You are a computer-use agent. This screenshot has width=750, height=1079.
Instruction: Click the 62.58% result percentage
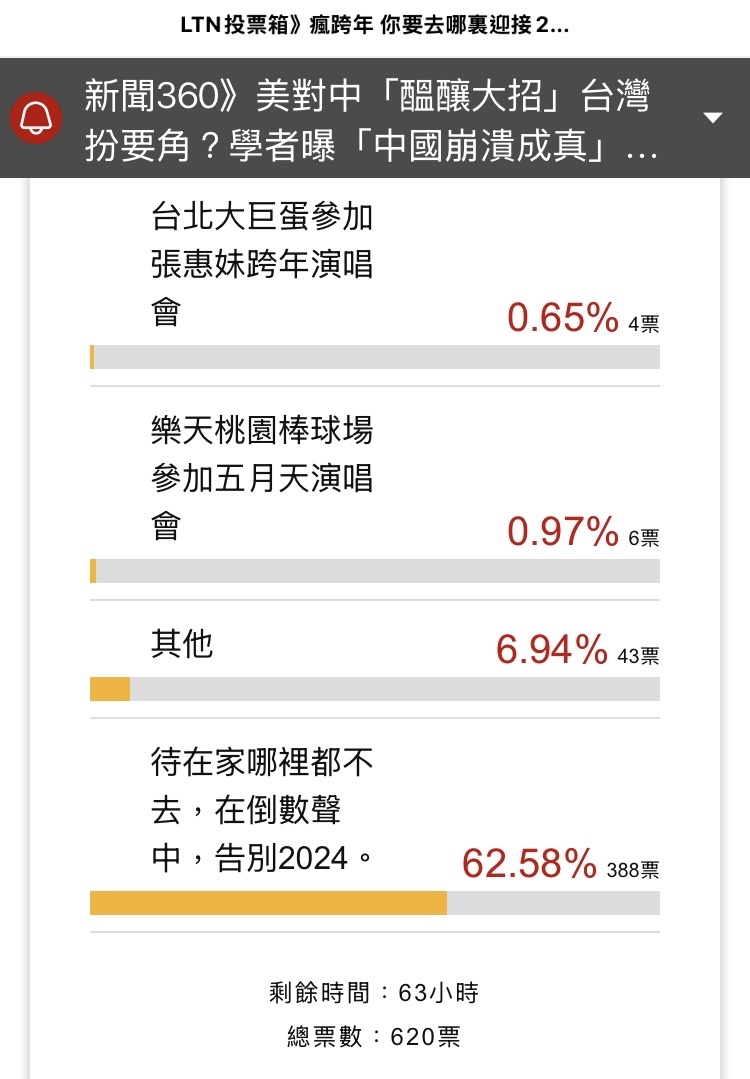(529, 864)
